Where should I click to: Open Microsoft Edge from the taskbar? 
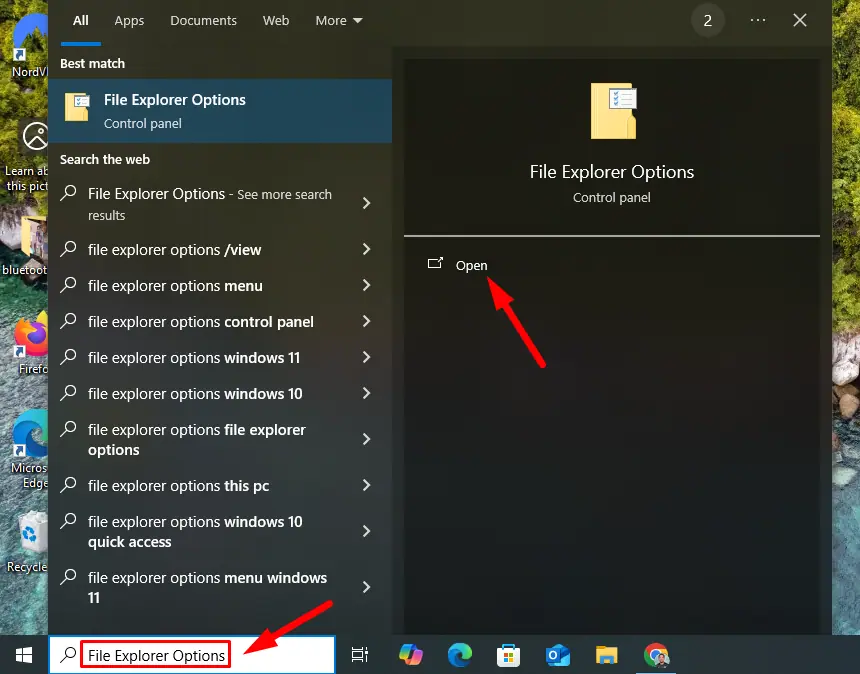460,655
